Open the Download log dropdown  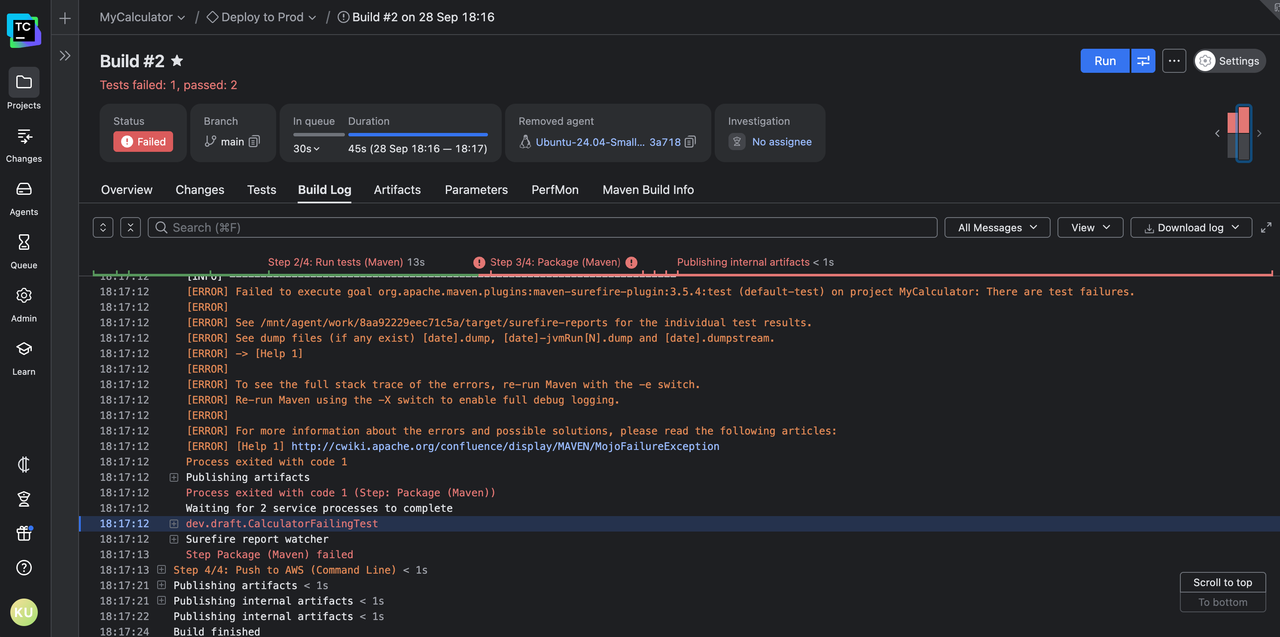1191,228
